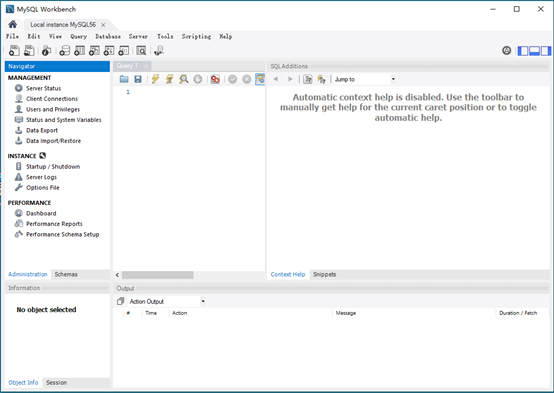This screenshot has width=554, height=393.
Task: Open the Edit menu
Action: 34,36
